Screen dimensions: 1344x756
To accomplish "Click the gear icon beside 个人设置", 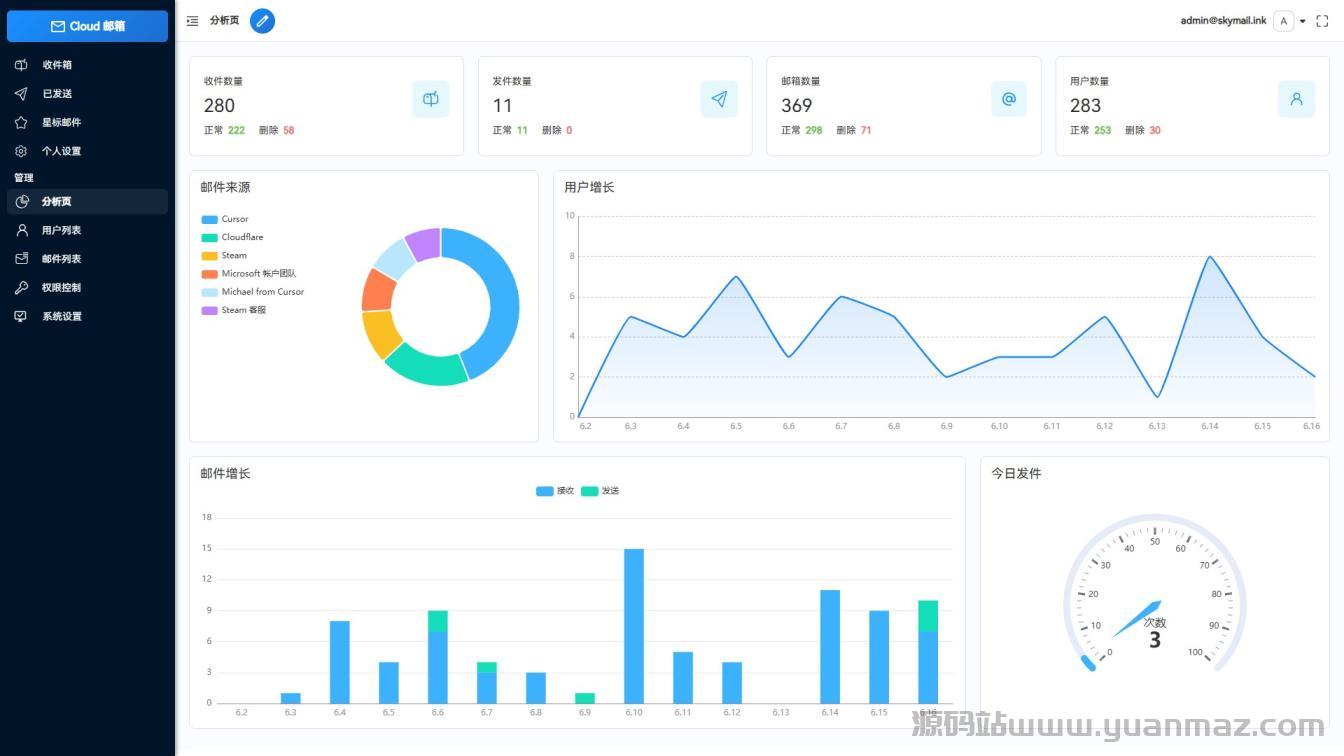I will 21,151.
